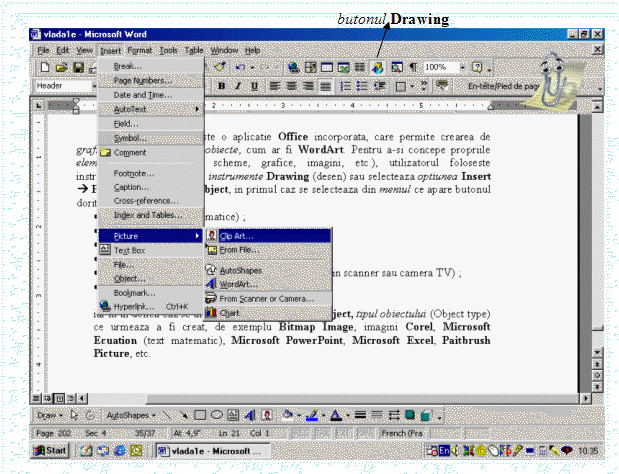Viewport: 619px width, 474px height.
Task: Toggle Italic formatting
Action: pos(238,86)
